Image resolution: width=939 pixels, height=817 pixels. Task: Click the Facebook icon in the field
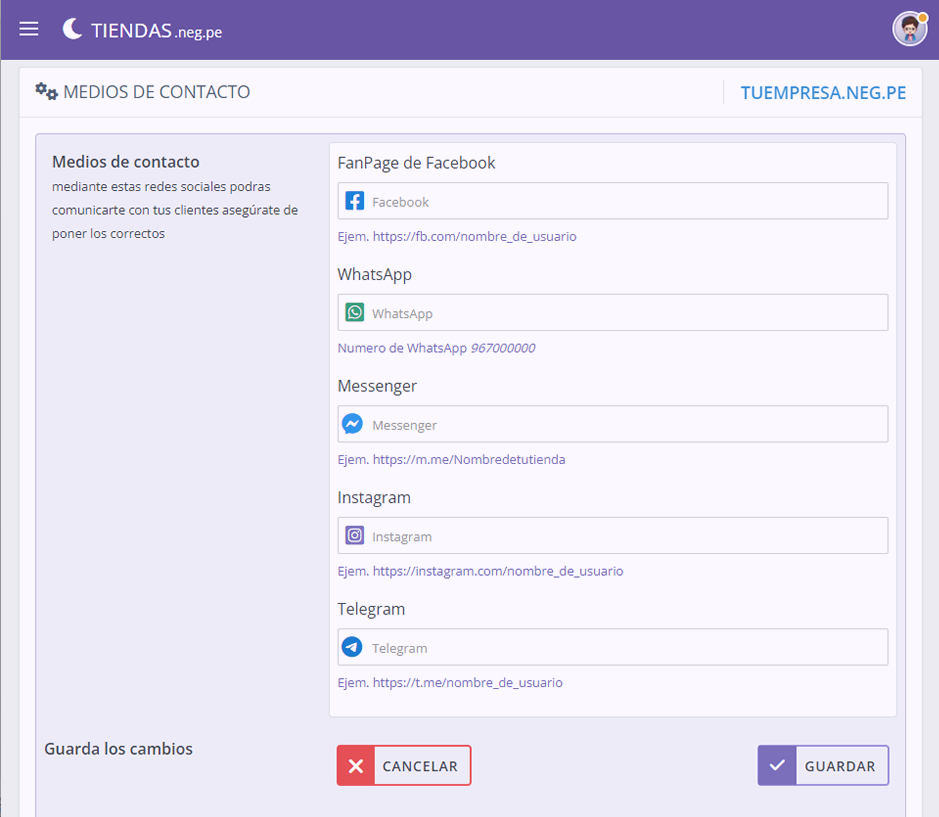(x=354, y=201)
